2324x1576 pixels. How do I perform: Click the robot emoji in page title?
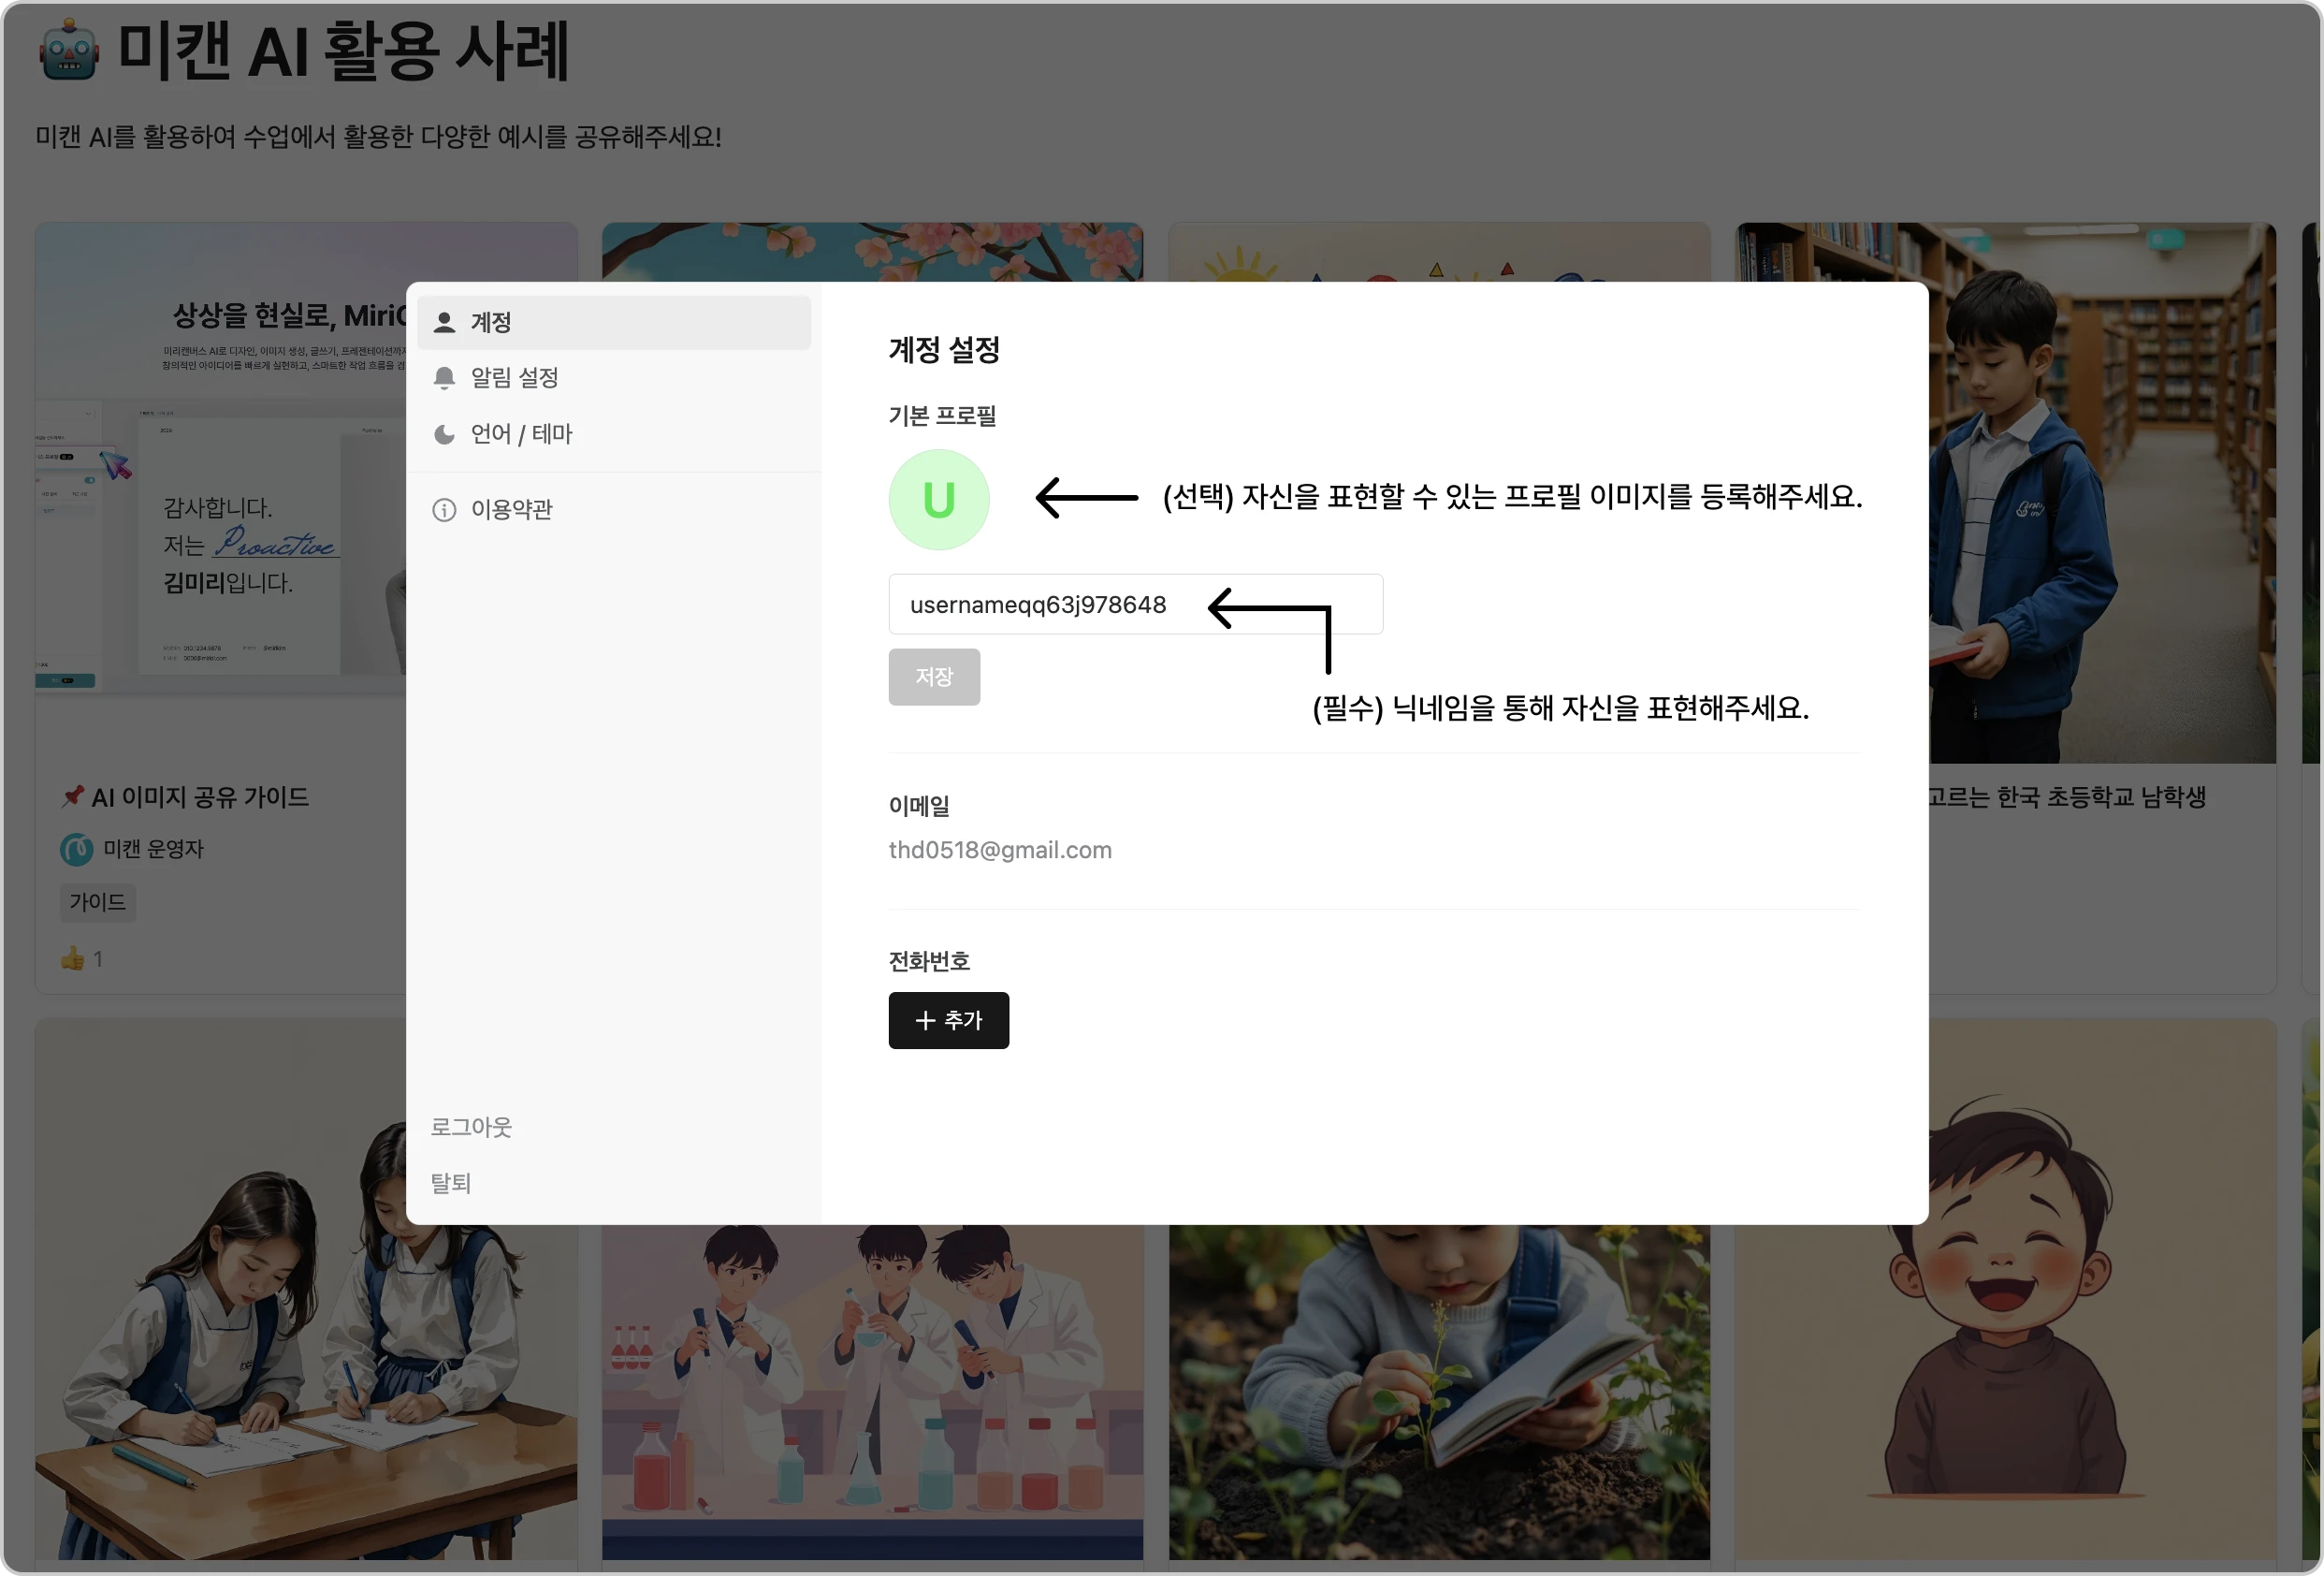click(69, 50)
